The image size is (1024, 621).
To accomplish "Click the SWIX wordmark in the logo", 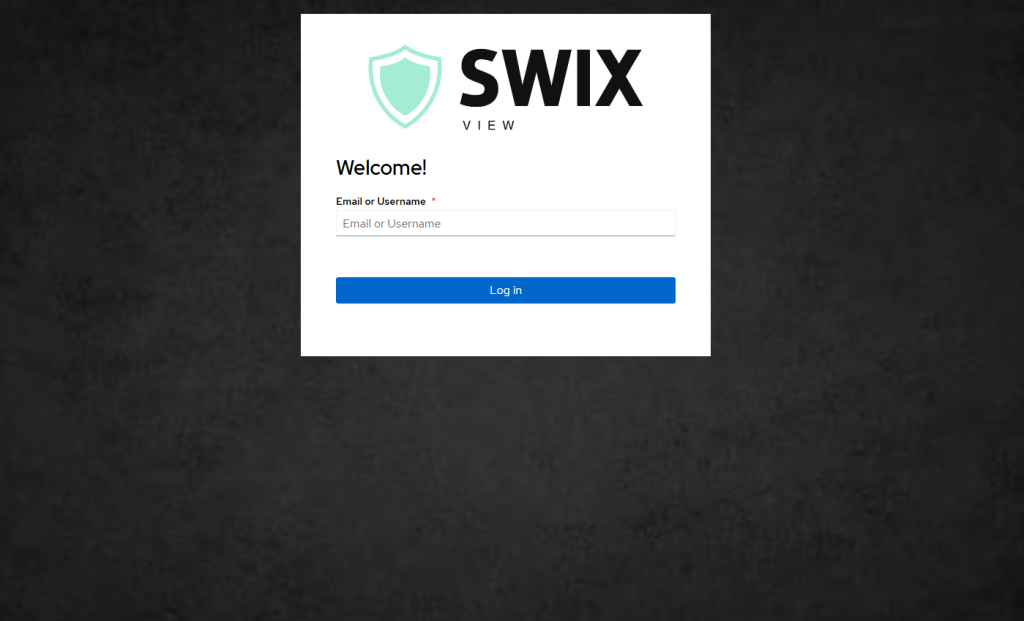I will (x=551, y=78).
